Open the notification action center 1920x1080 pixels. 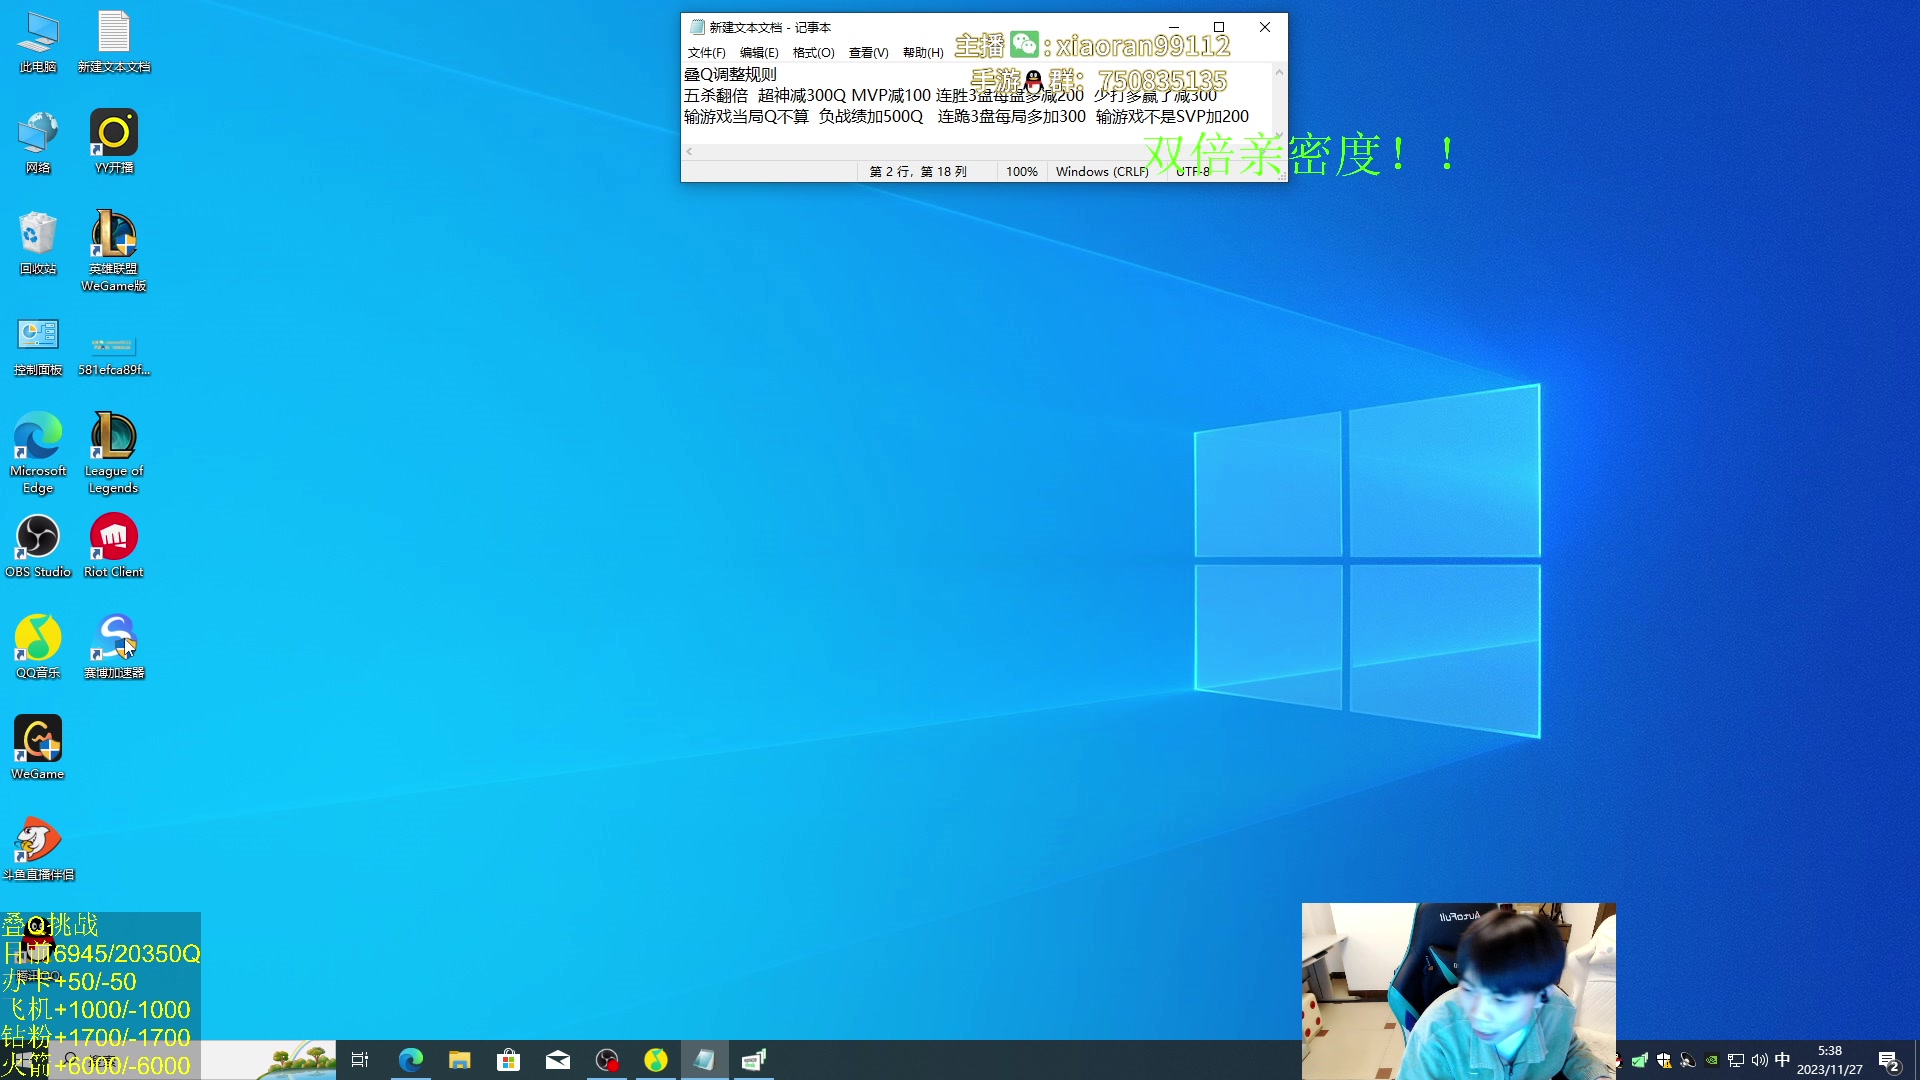point(1889,1060)
